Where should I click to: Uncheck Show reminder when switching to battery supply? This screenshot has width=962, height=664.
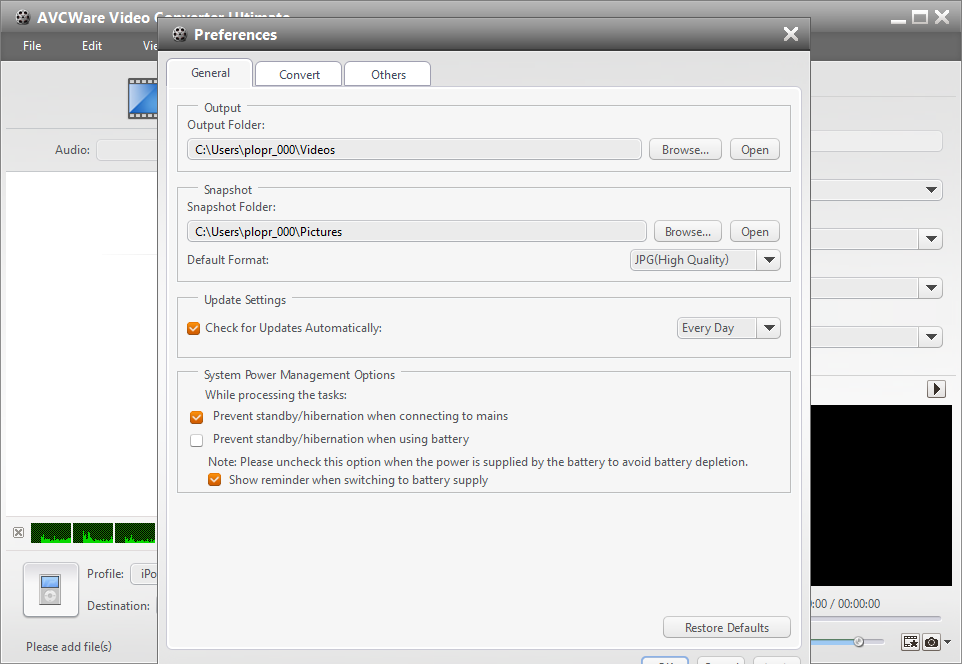point(214,480)
